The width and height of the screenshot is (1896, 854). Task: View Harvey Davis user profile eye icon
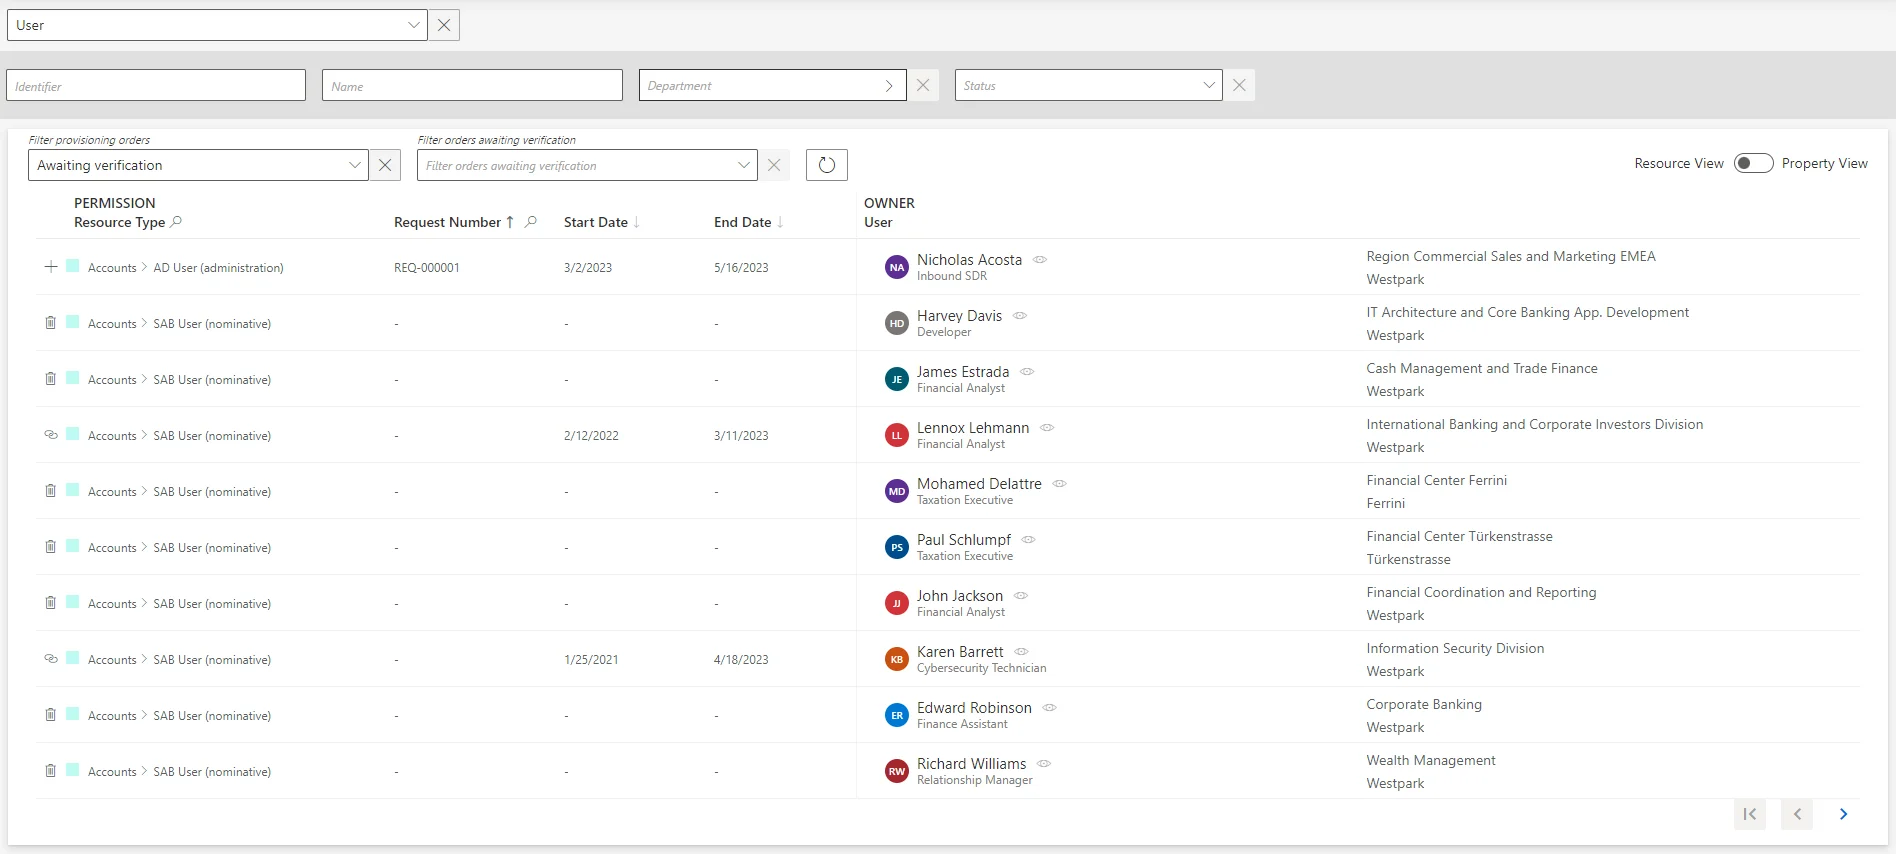1020,315
